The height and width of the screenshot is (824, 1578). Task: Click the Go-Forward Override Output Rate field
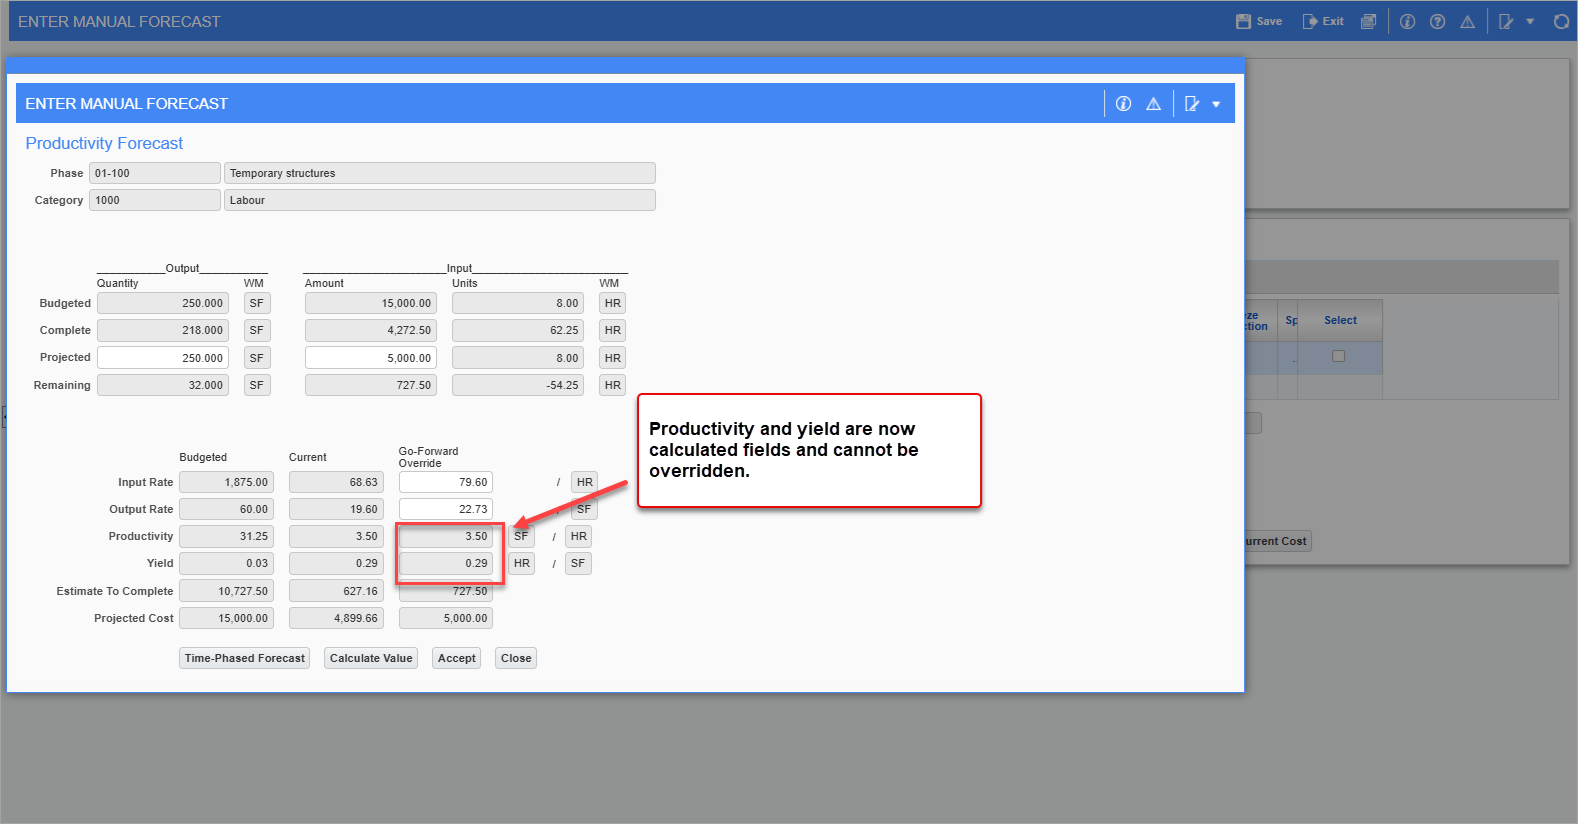point(446,509)
